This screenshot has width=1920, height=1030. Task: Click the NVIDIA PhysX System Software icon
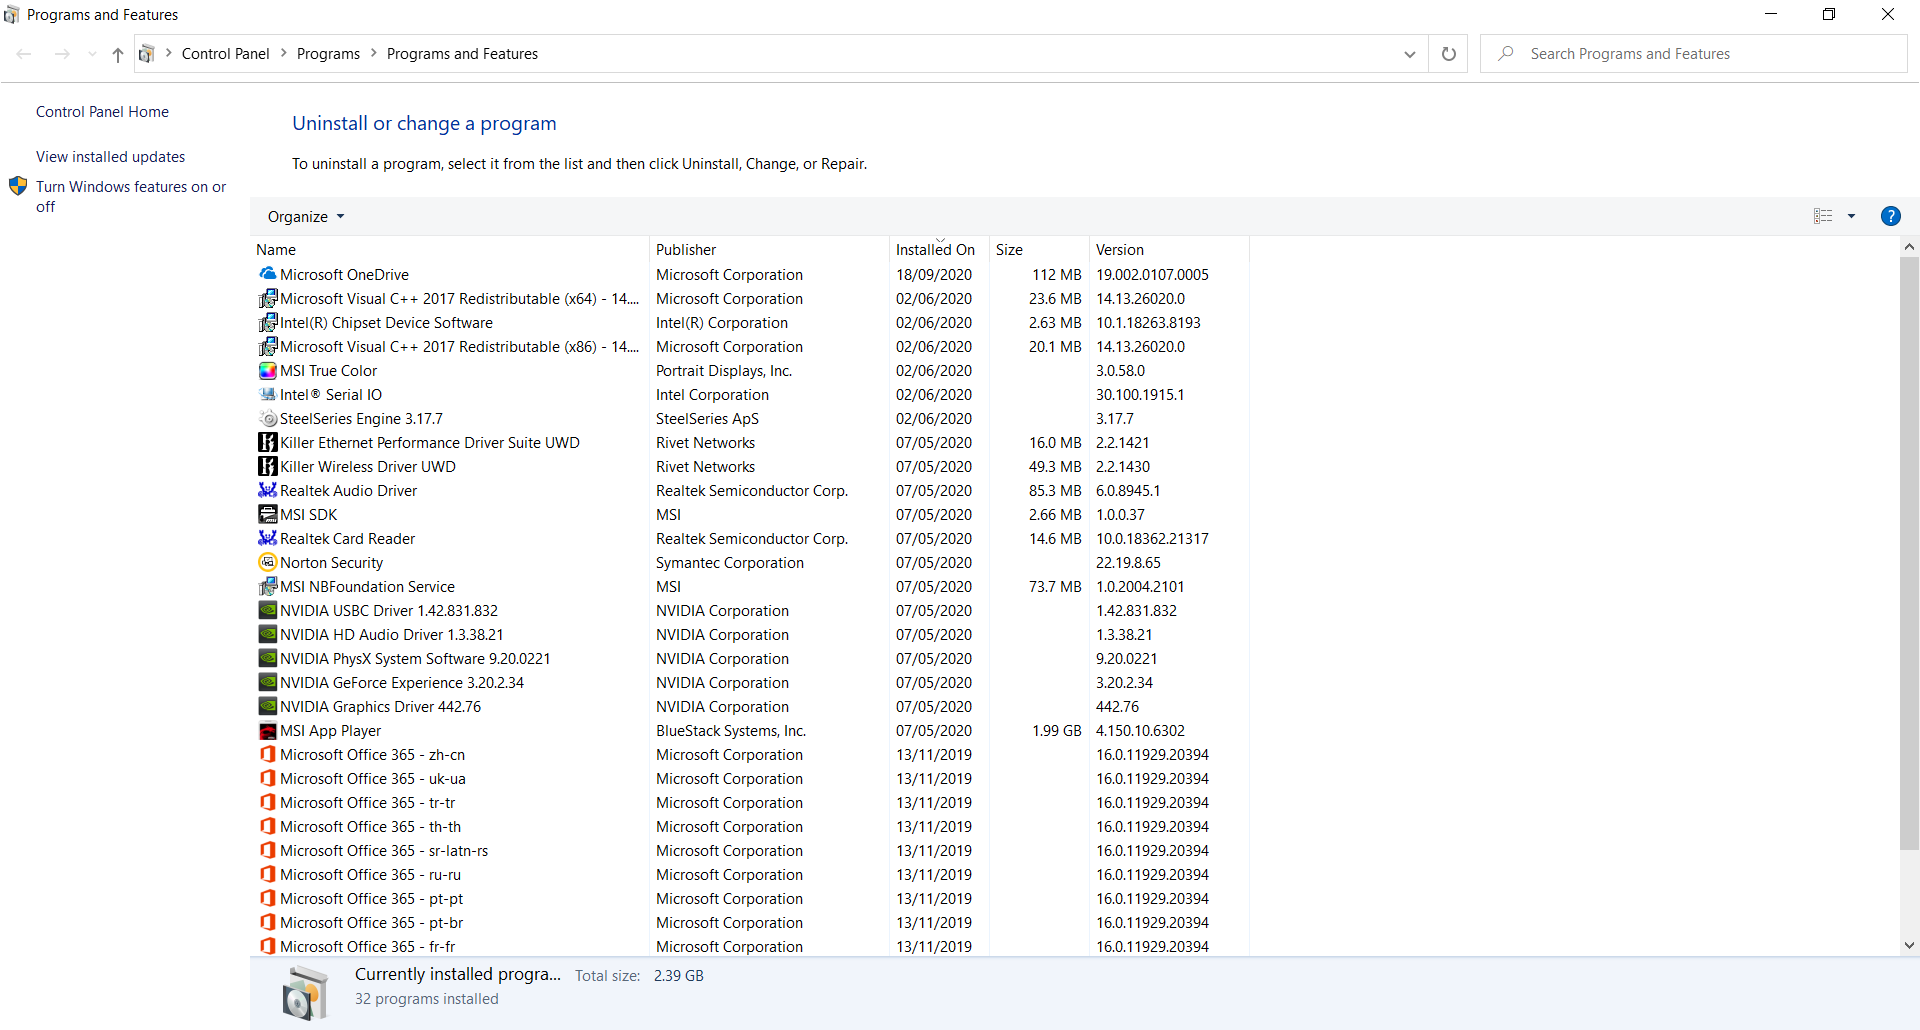[267, 658]
